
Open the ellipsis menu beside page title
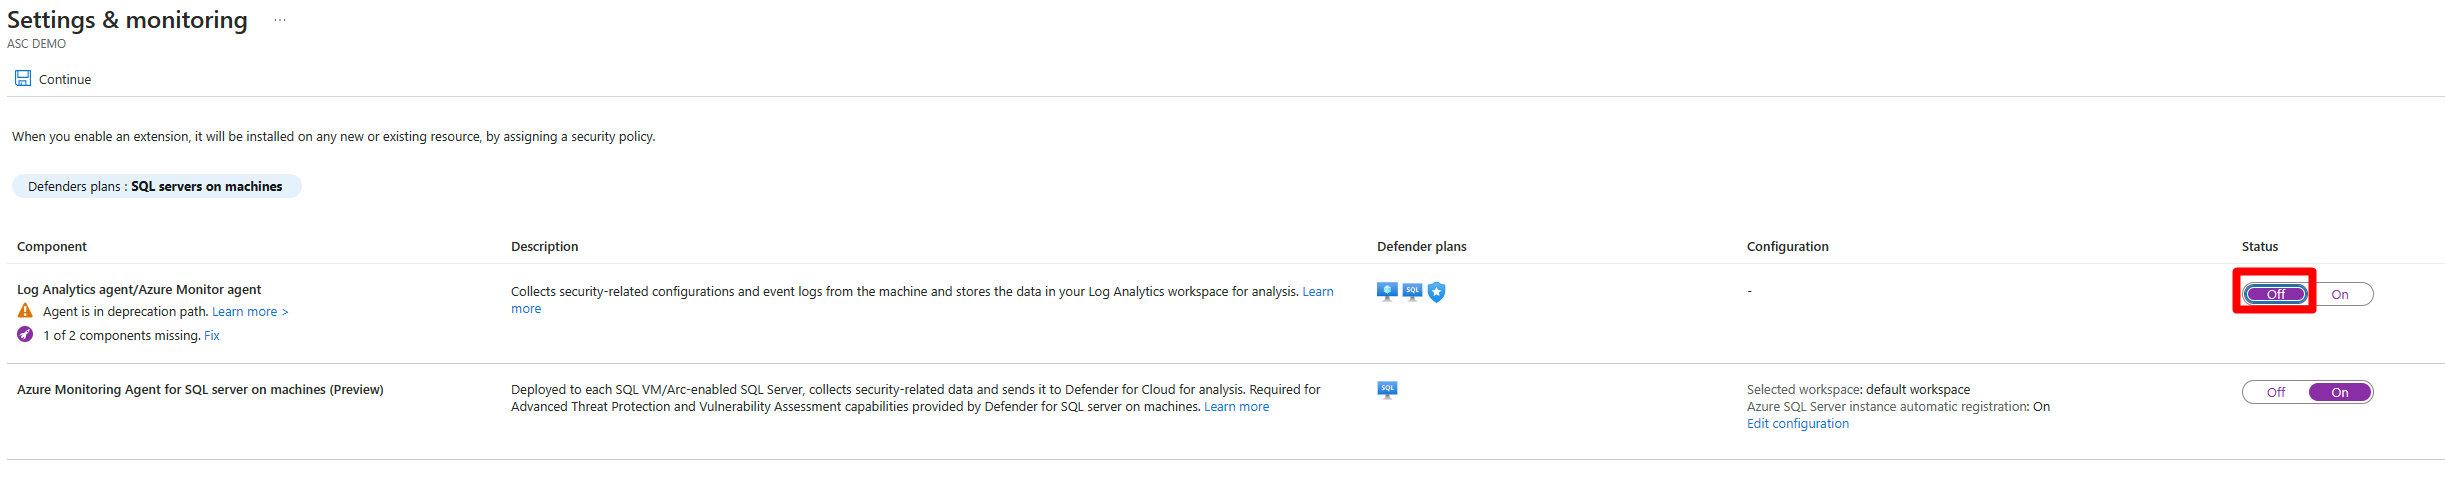280,20
